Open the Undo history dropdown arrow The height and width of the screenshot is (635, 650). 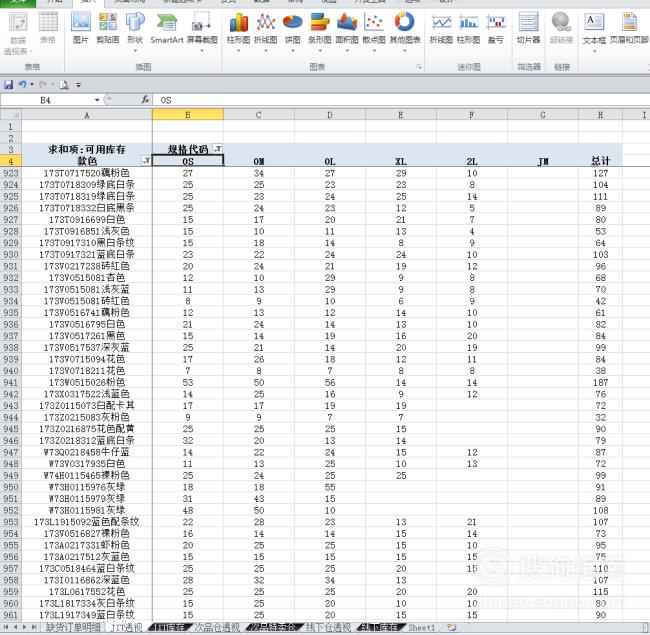tap(32, 85)
